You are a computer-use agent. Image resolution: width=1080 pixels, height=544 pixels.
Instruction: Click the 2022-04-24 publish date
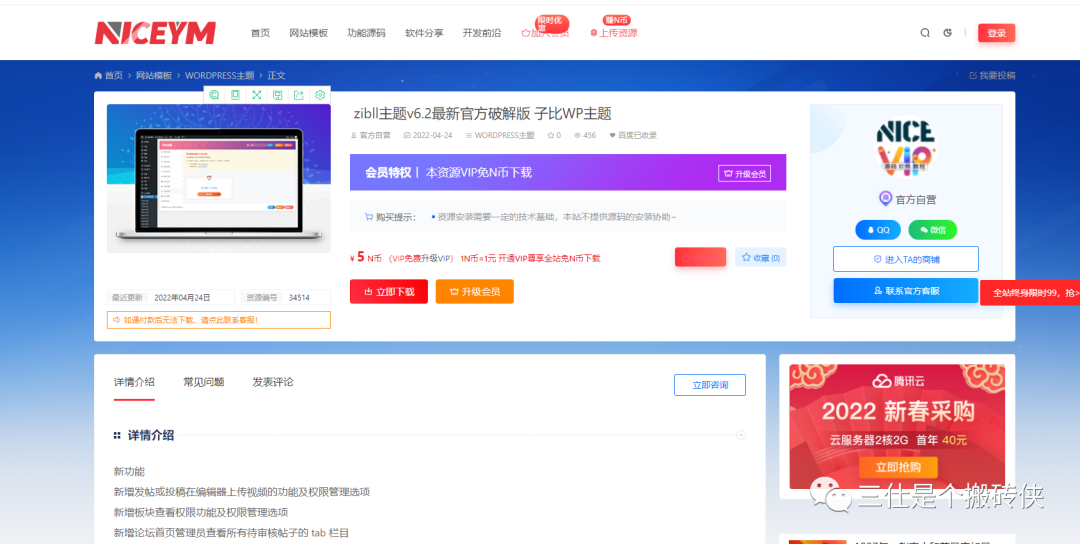click(x=428, y=135)
